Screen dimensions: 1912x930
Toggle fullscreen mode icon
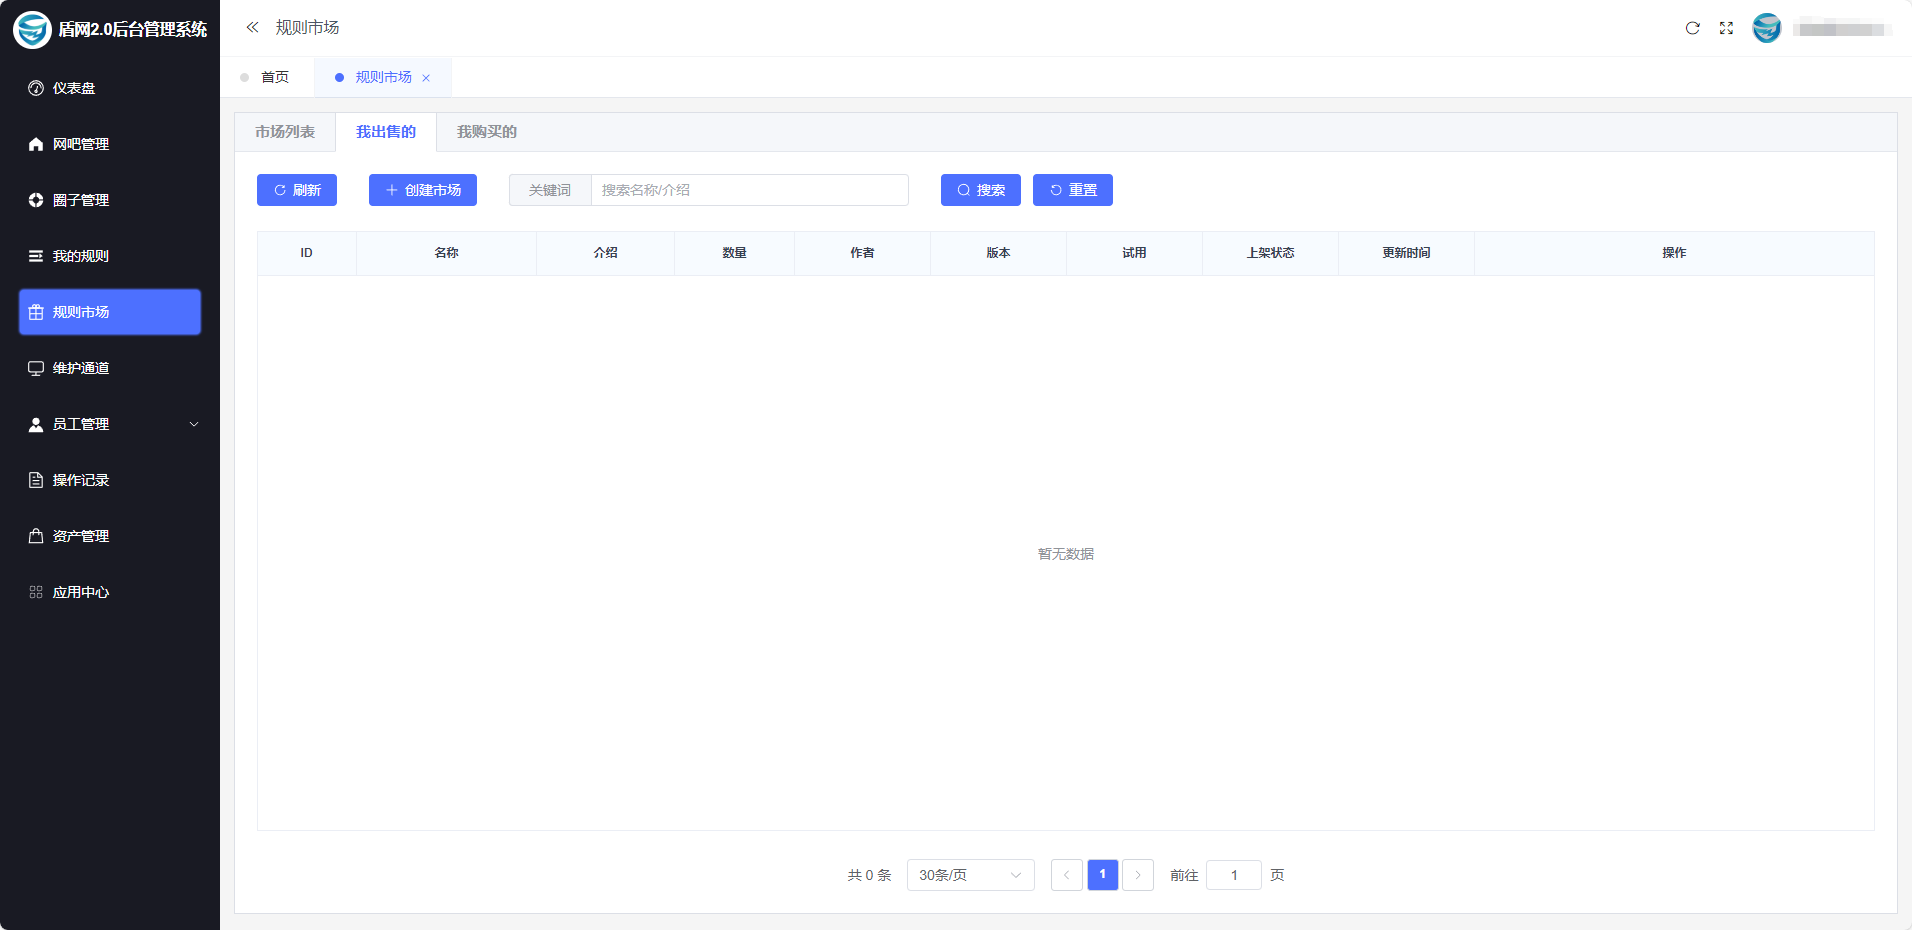[1726, 28]
